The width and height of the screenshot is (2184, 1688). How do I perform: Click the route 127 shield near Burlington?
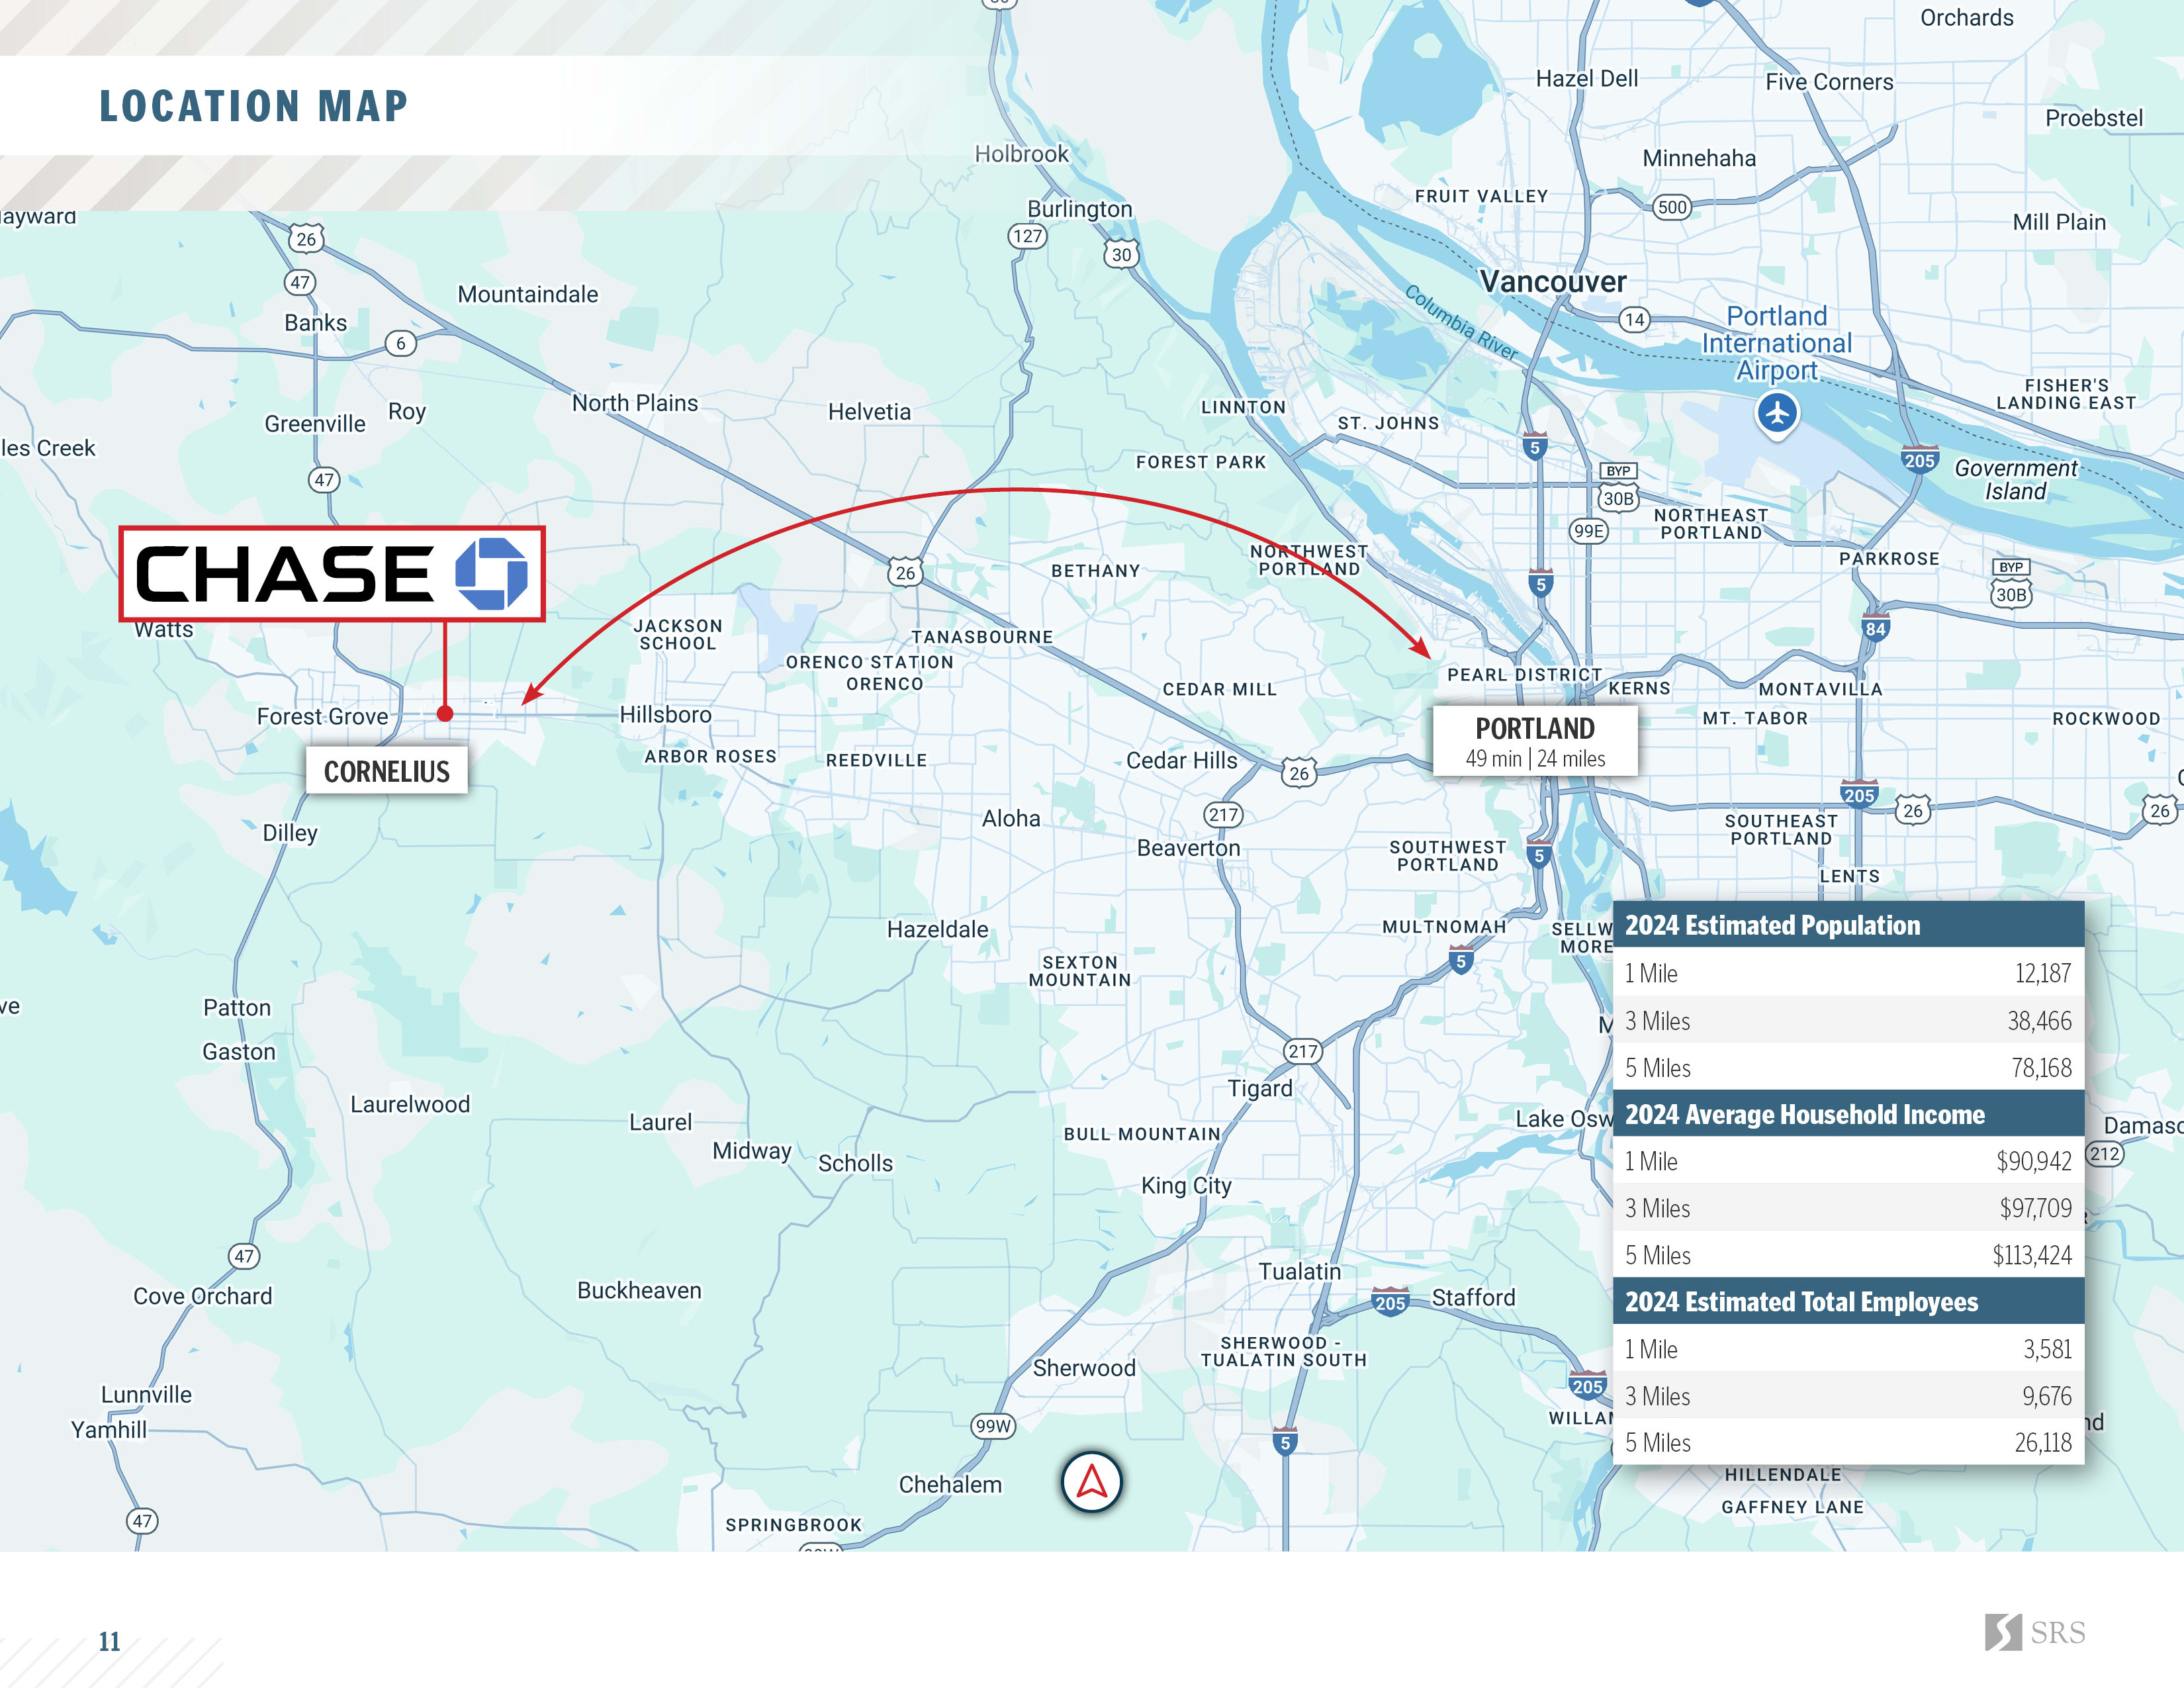pos(1027,236)
